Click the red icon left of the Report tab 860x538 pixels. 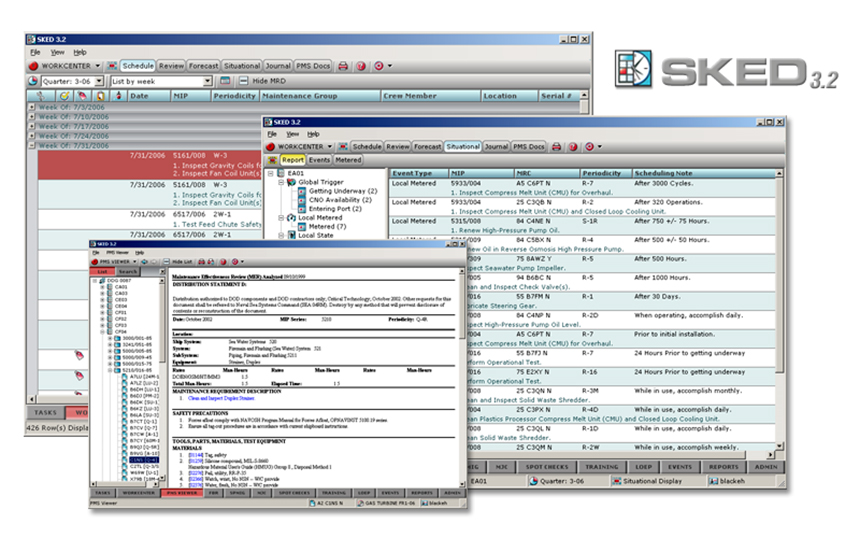click(x=273, y=159)
